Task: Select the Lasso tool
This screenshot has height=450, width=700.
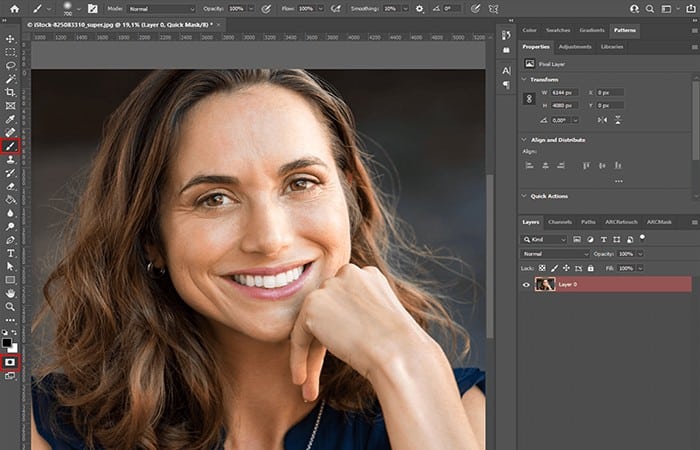Action: point(10,66)
